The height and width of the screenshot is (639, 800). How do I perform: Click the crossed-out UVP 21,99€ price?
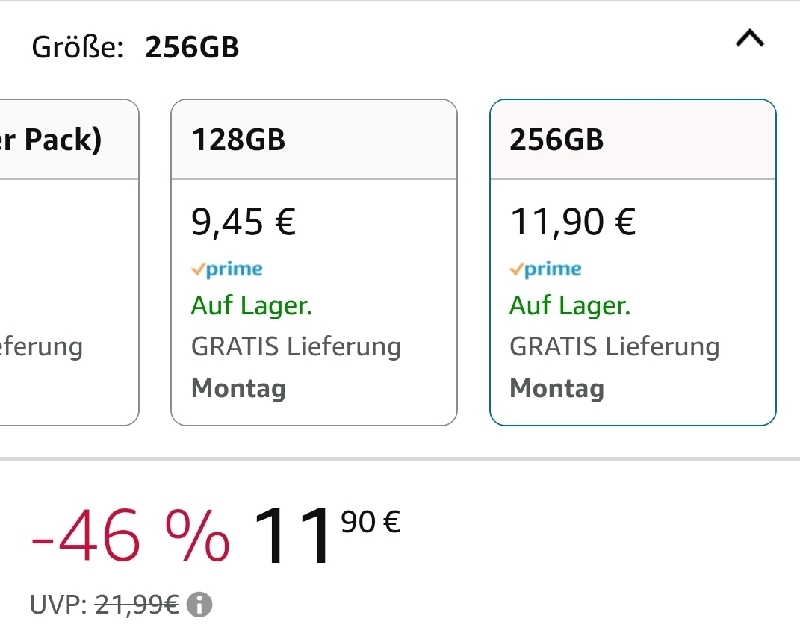137,605
